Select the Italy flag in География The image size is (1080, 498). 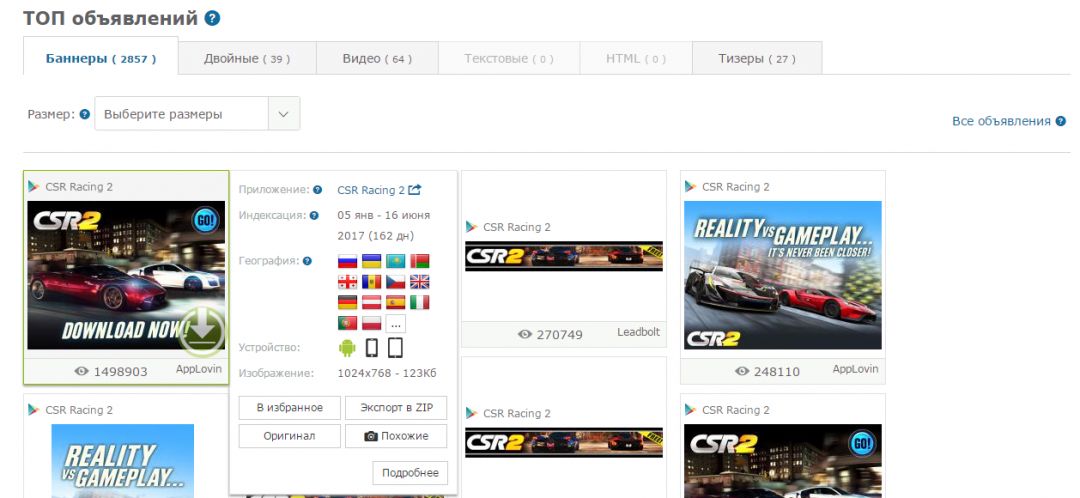[419, 302]
